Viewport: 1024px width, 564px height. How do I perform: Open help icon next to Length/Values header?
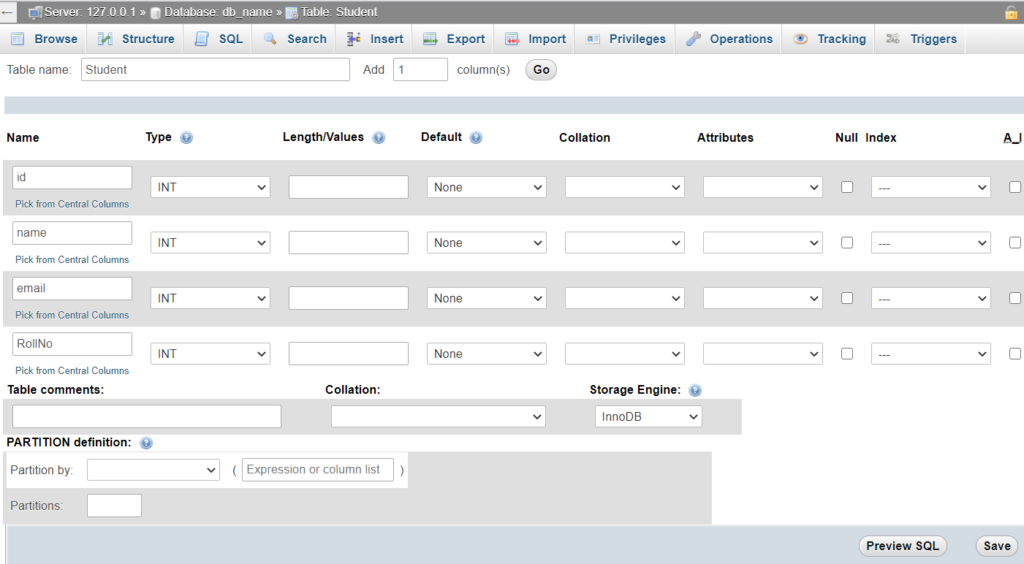[x=378, y=138]
